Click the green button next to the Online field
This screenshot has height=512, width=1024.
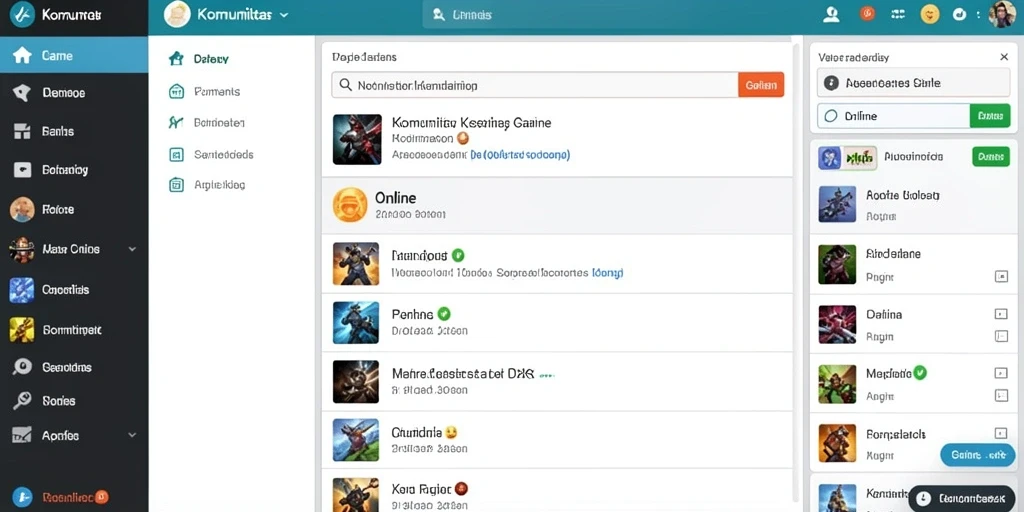[990, 116]
